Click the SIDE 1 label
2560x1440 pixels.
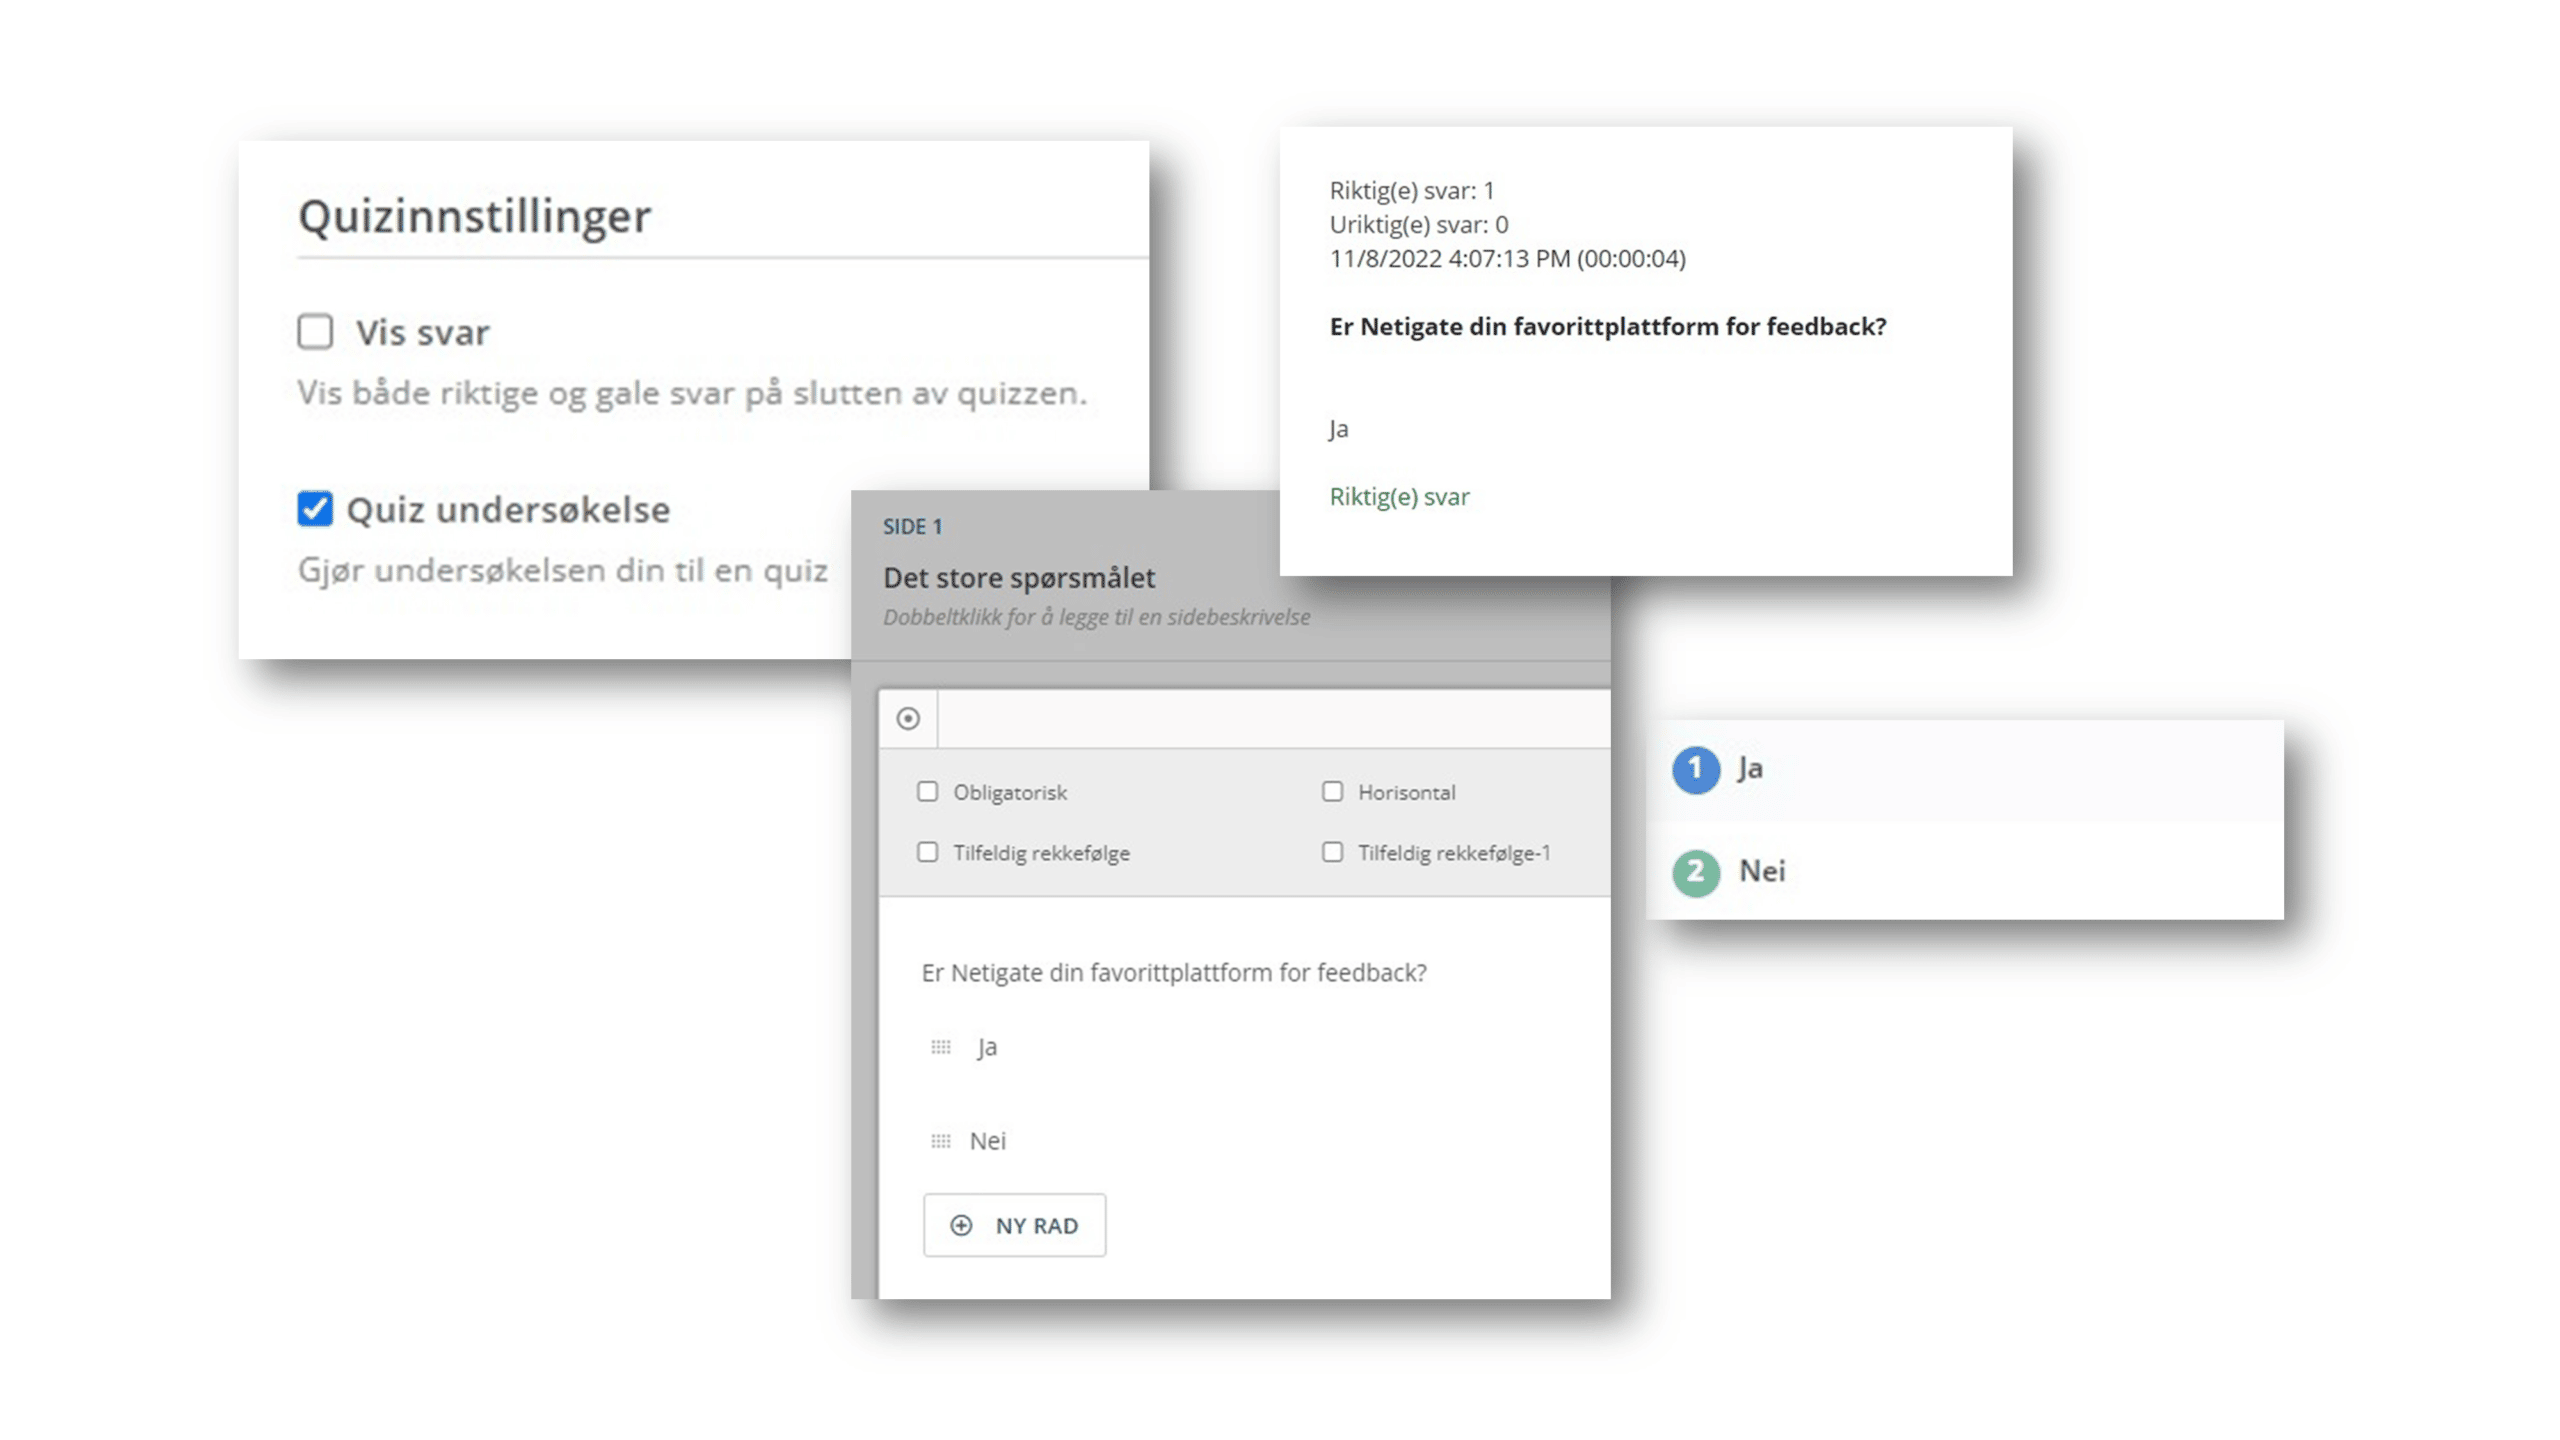pos(912,527)
